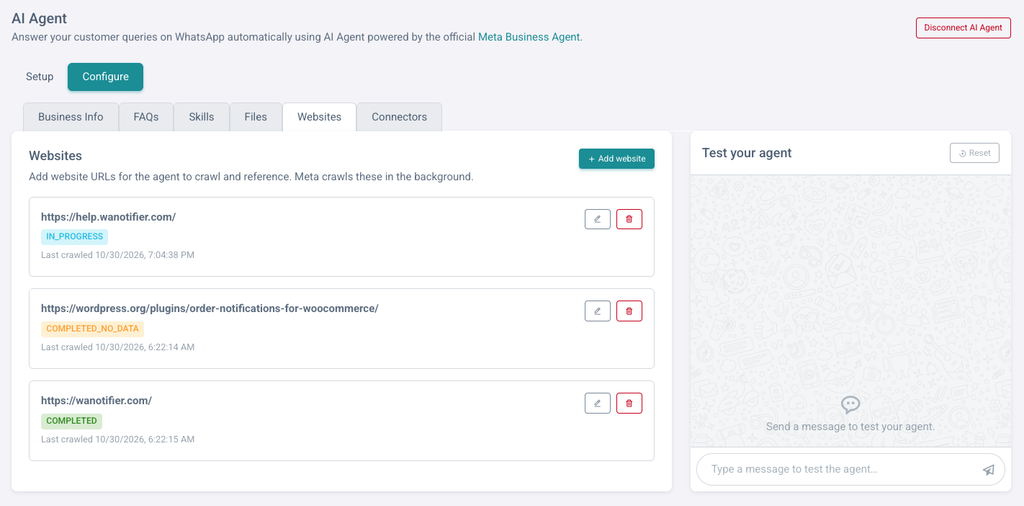
Task: Edit the help.wanotifier.com website entry
Action: [x=598, y=219]
